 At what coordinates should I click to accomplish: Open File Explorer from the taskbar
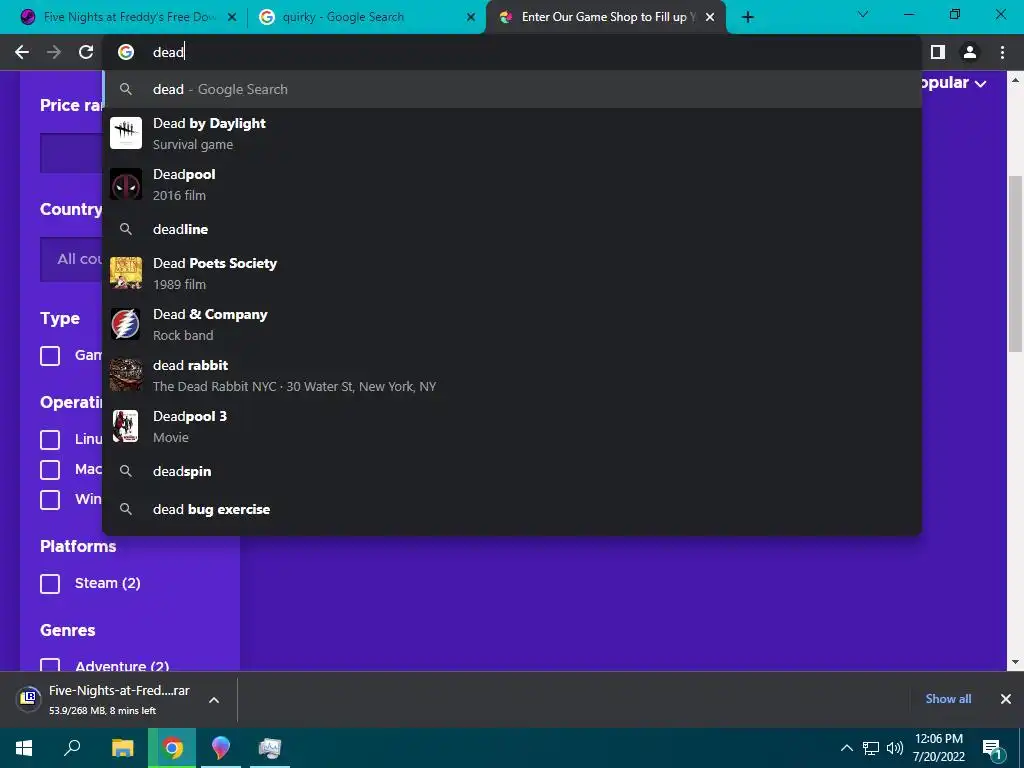tap(122, 748)
